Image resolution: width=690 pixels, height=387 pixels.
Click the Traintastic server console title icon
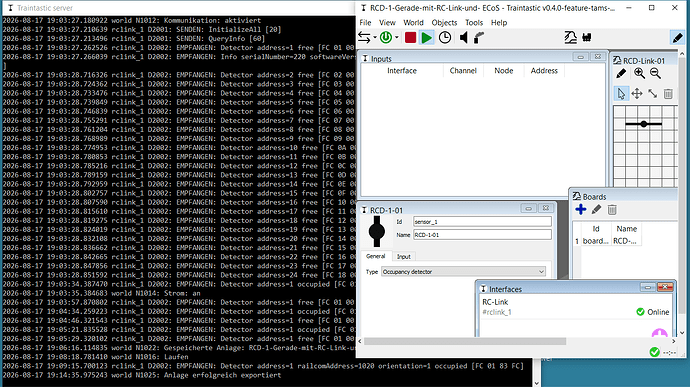tap(11, 8)
